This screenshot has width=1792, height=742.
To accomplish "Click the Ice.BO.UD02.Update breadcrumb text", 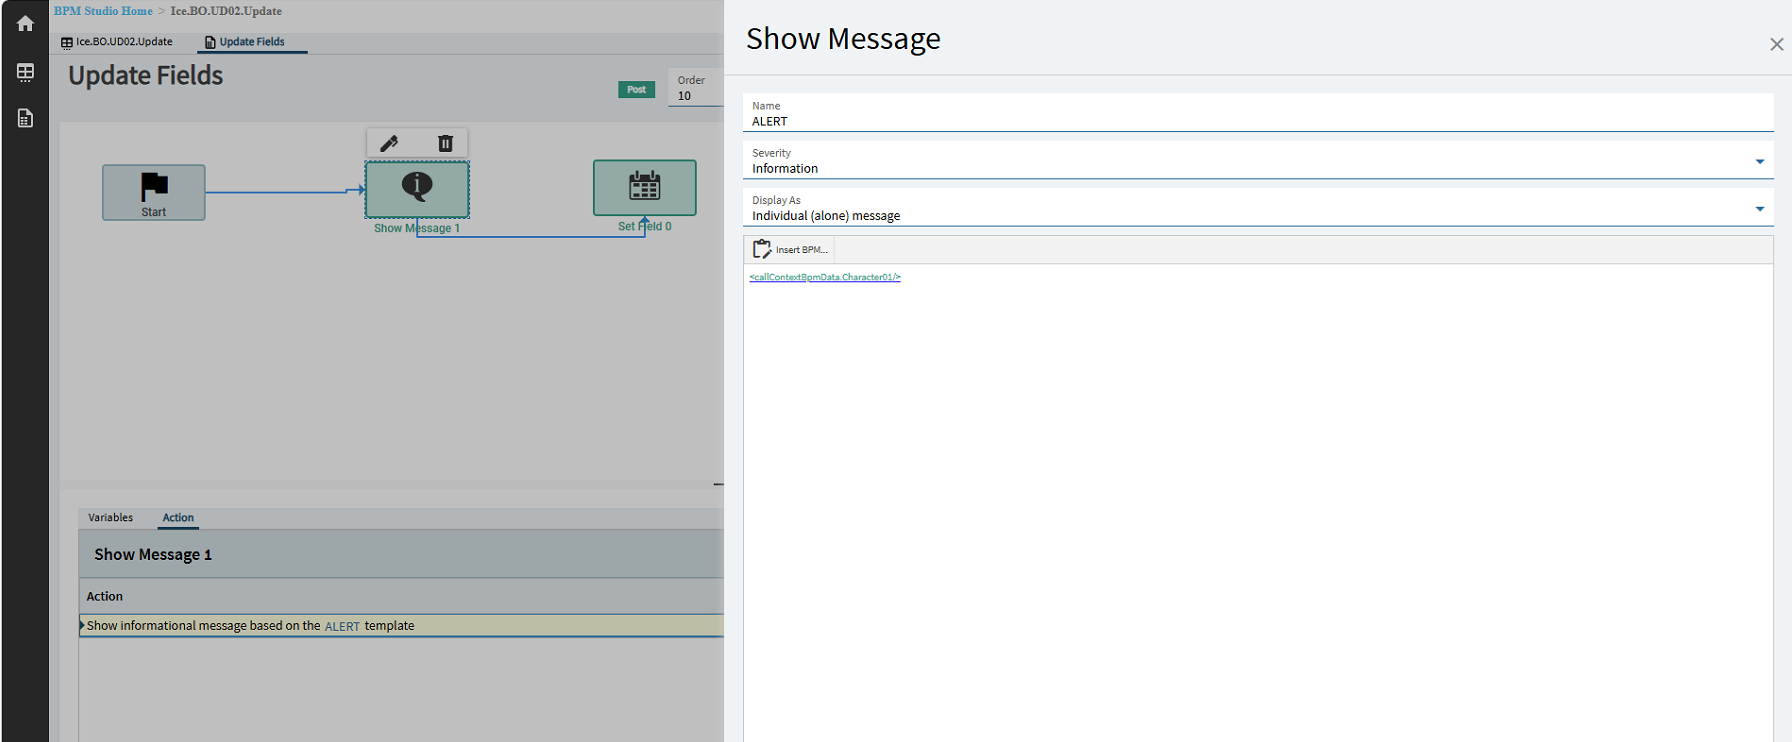I will (x=226, y=11).
